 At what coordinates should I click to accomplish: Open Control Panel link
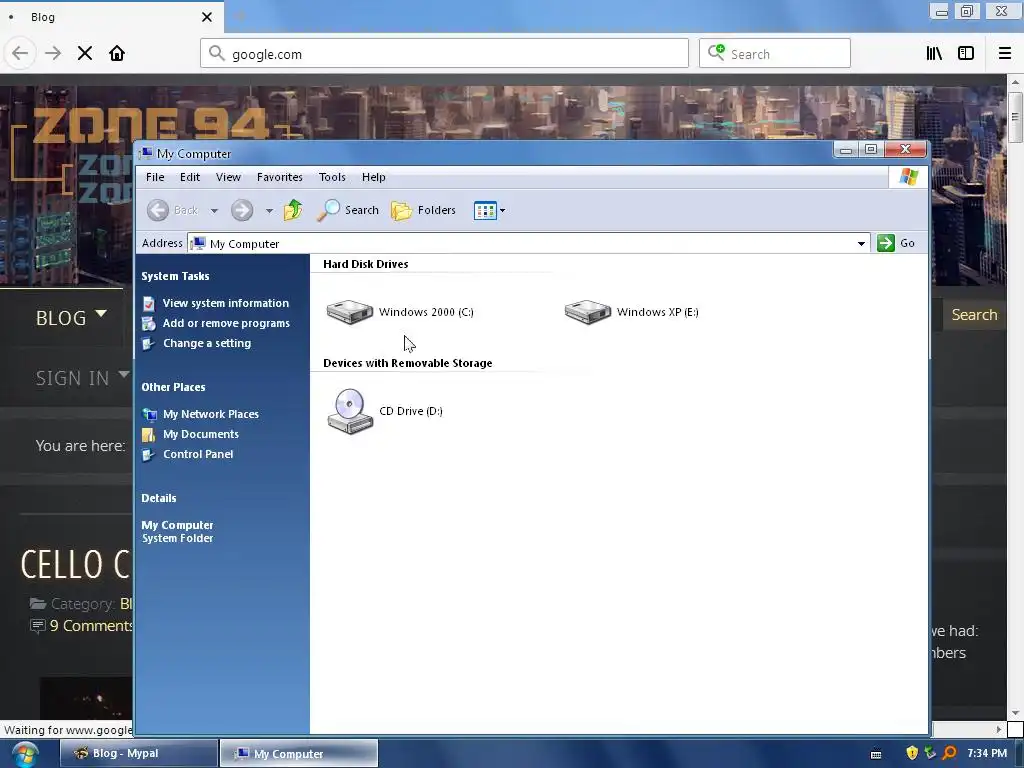[198, 455]
